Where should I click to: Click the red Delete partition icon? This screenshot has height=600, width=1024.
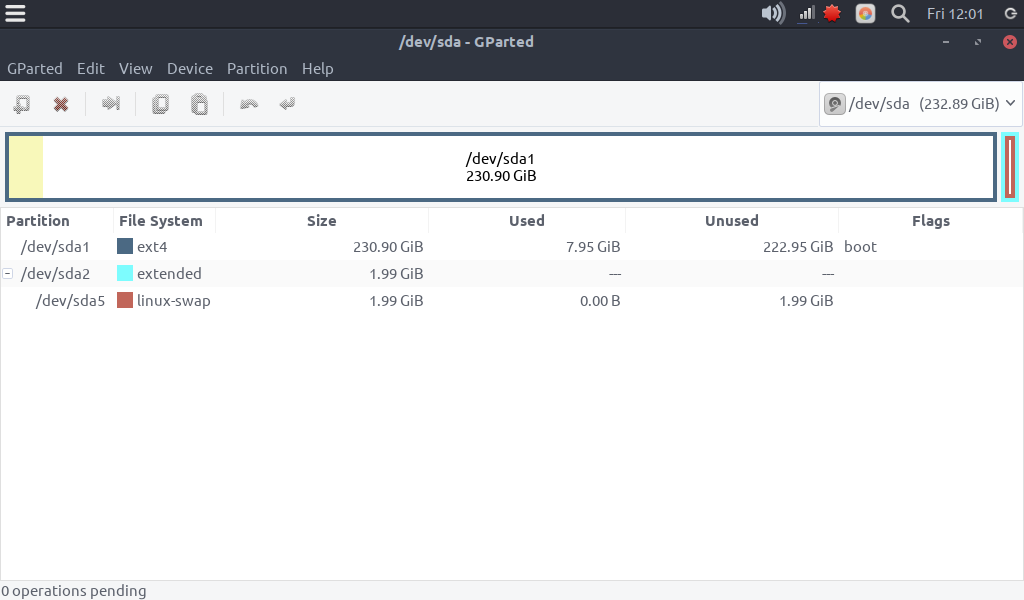pyautogui.click(x=61, y=104)
